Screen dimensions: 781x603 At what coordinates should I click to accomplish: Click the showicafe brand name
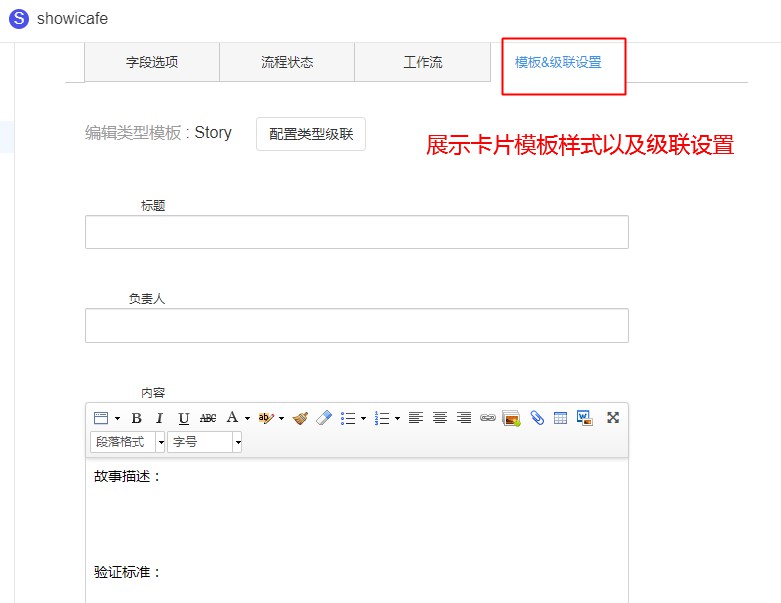coord(72,18)
